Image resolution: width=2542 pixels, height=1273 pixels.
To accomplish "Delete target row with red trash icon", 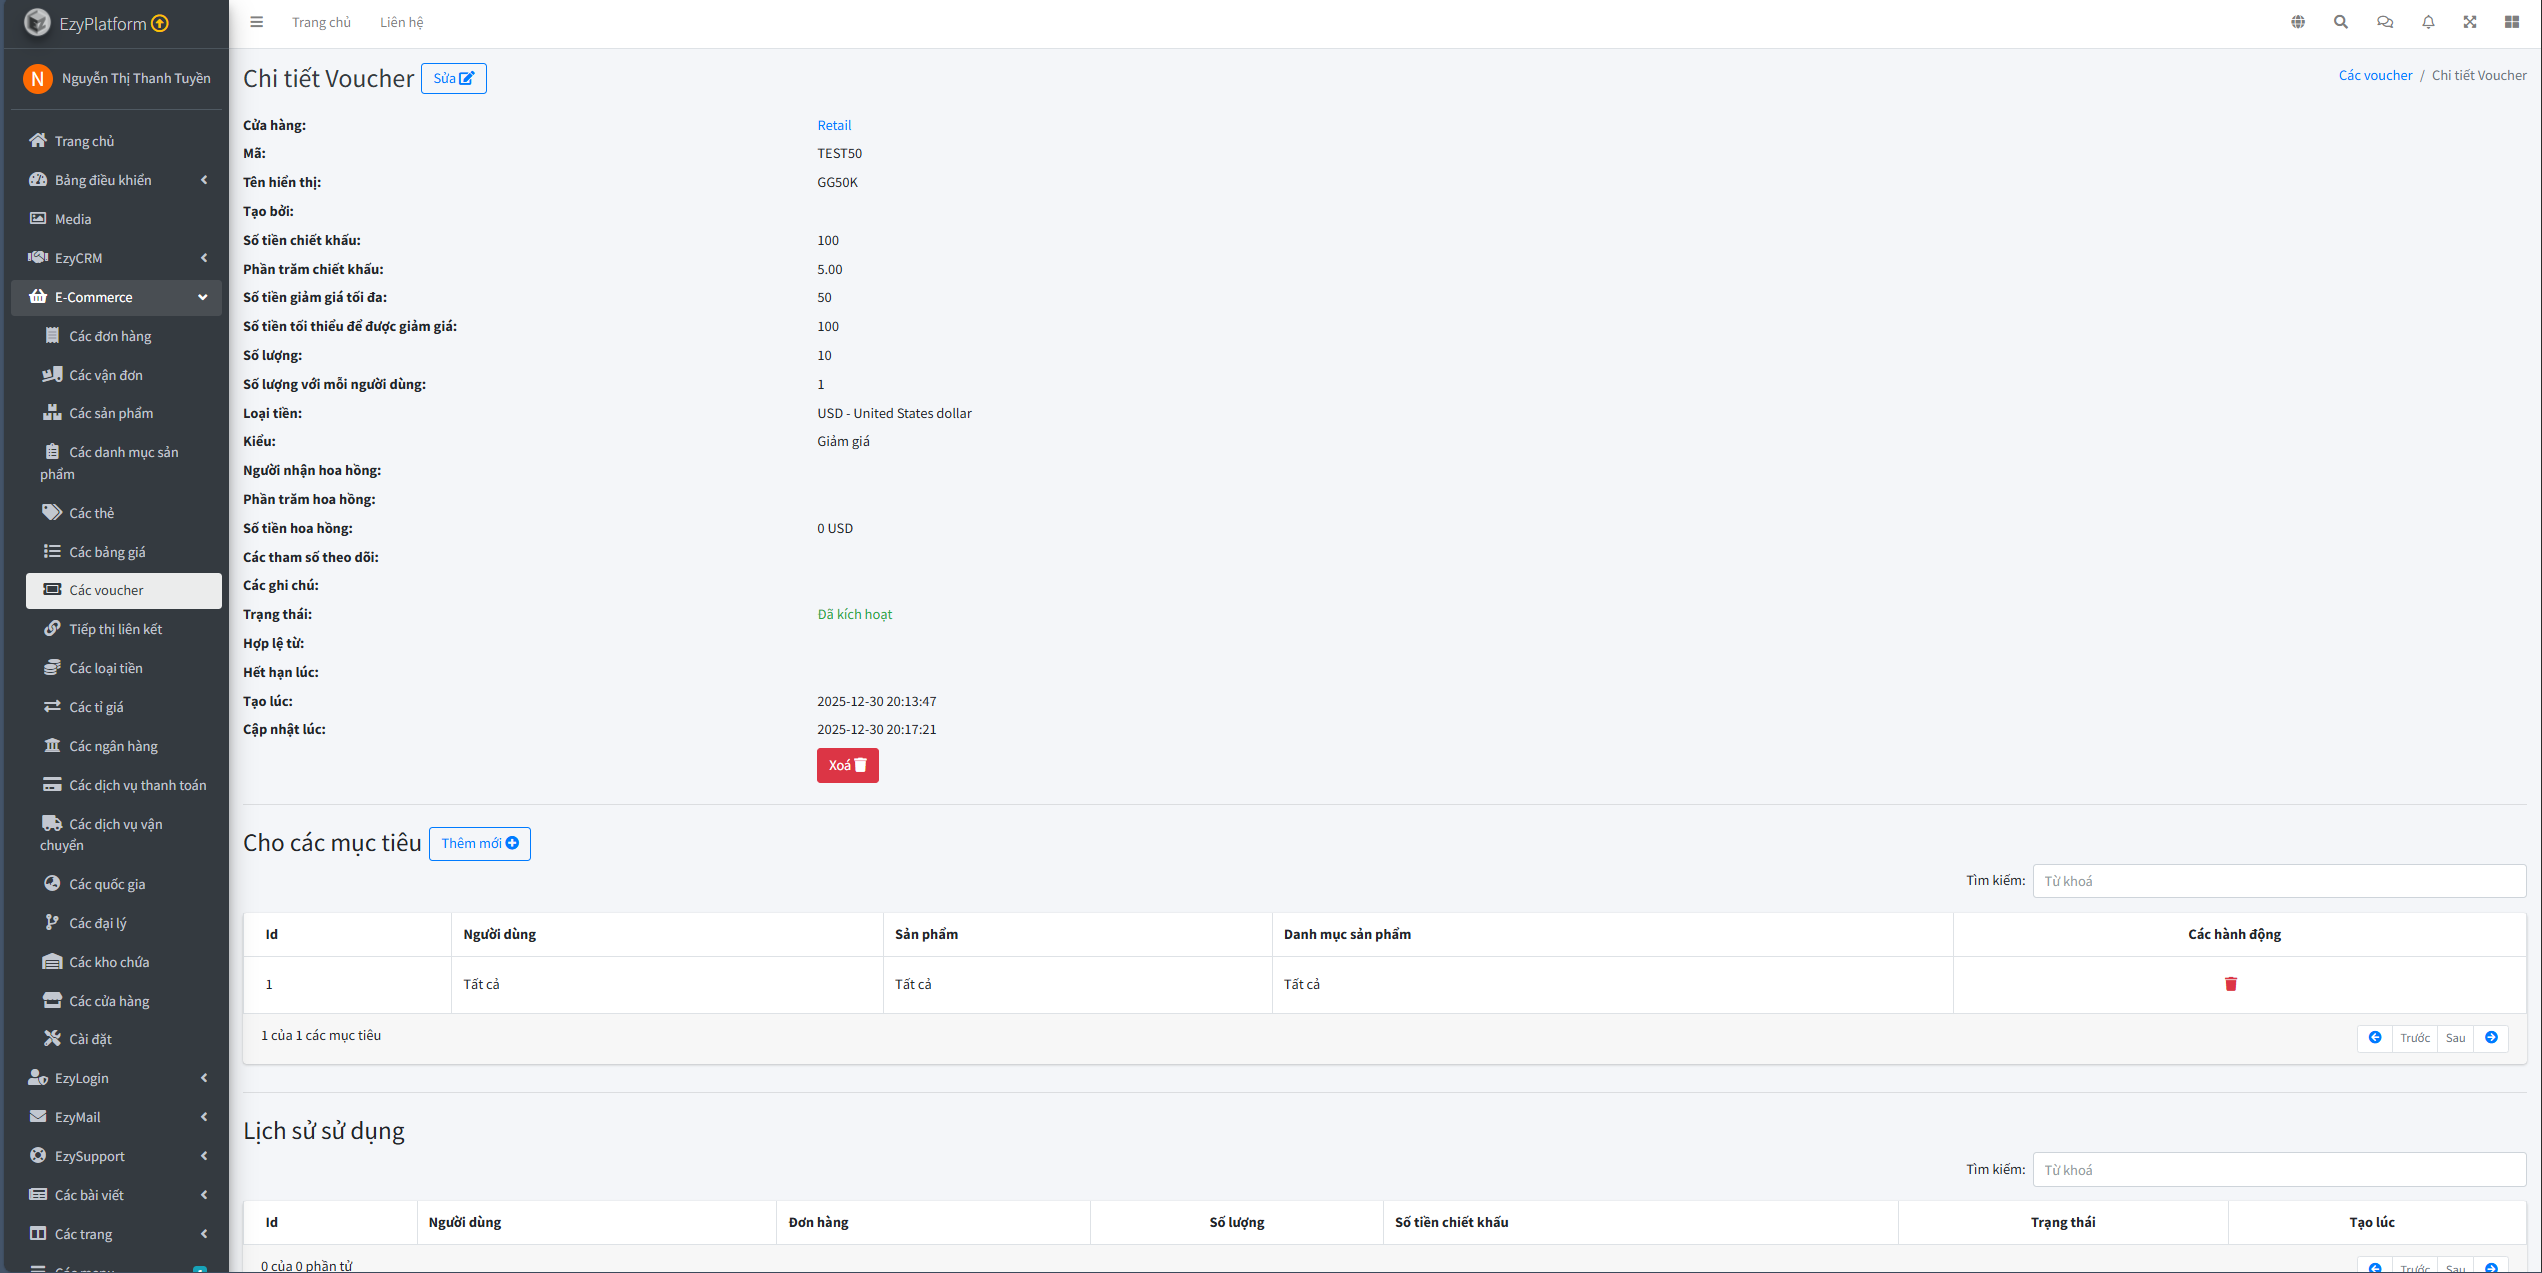I will 2231,984.
